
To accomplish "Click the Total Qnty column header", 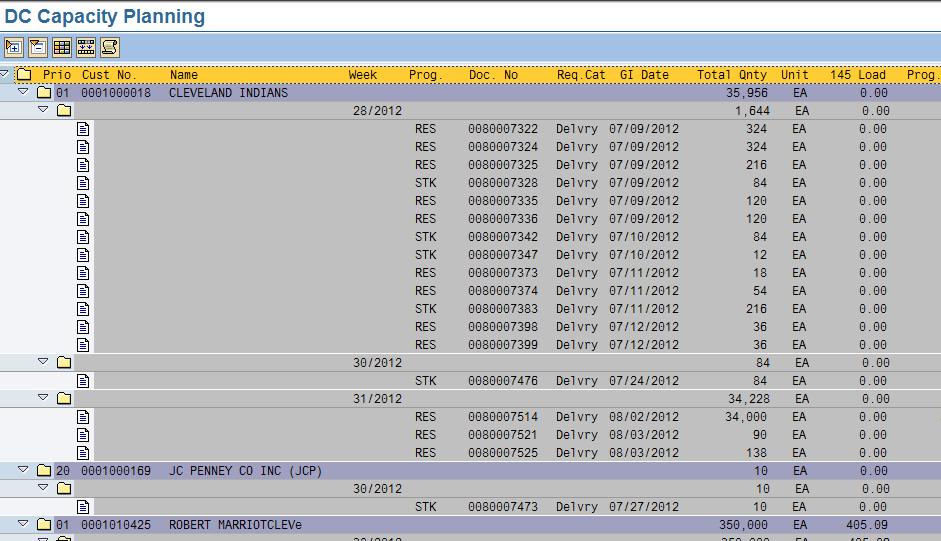I will 732,75.
